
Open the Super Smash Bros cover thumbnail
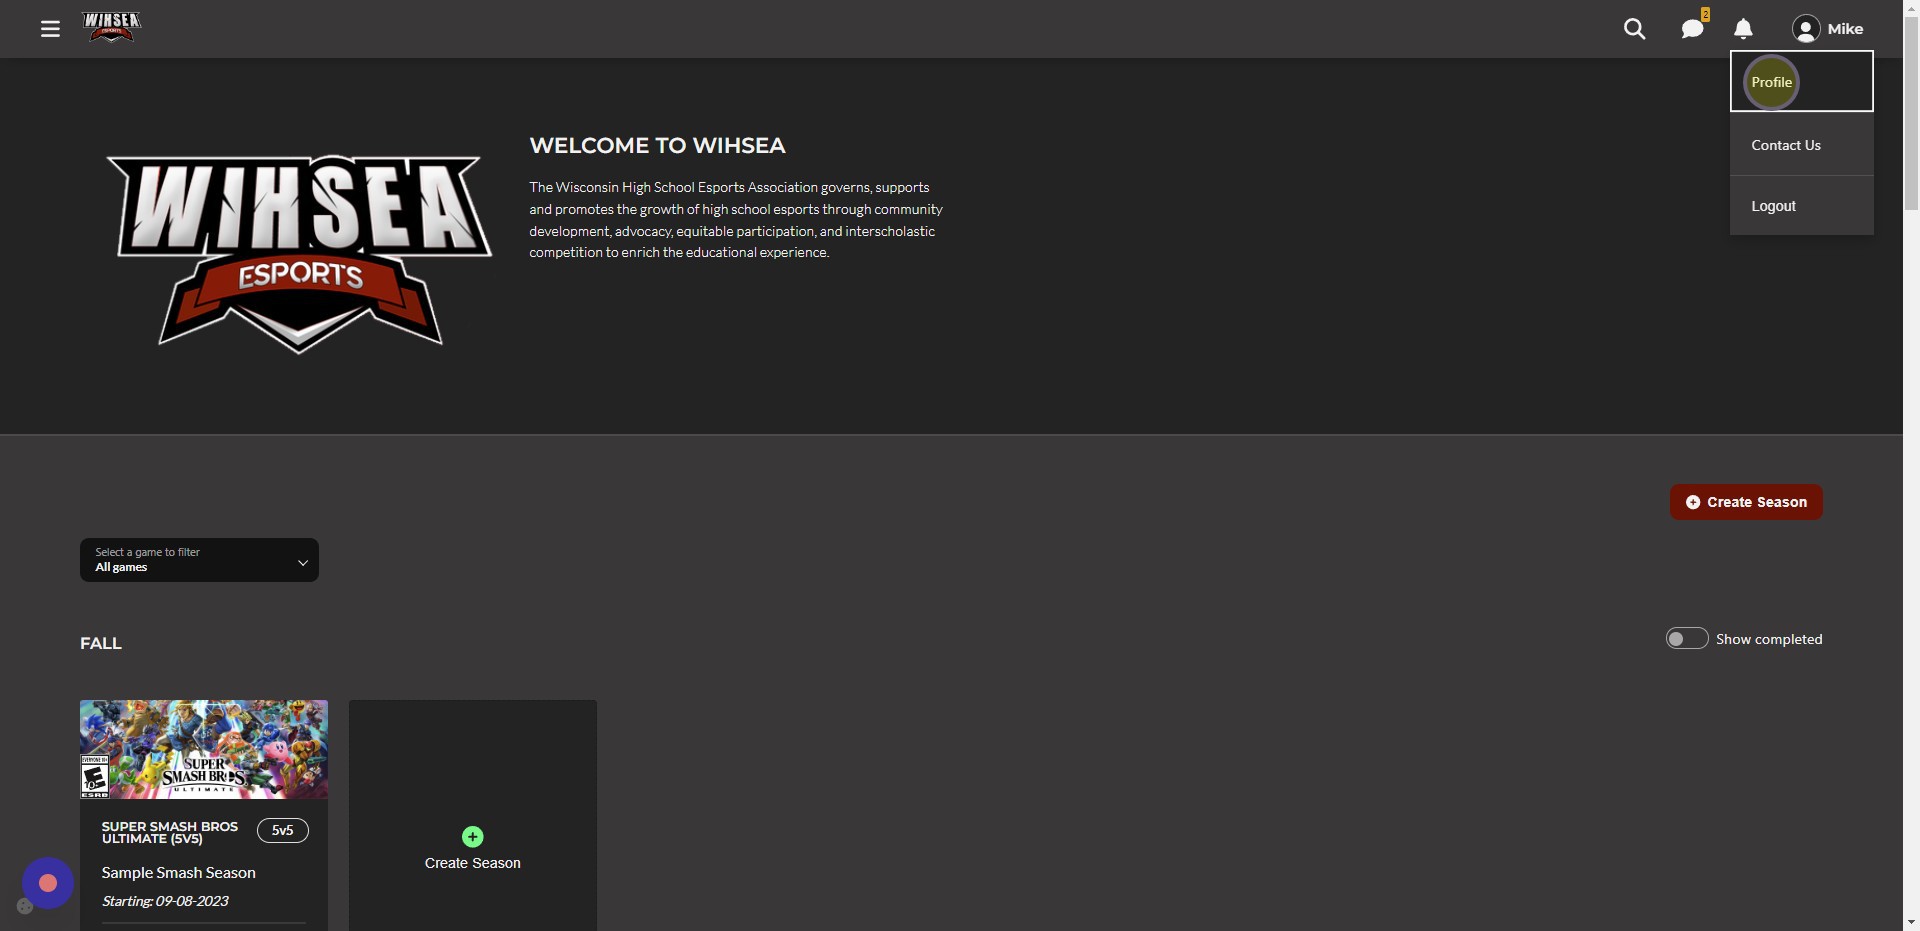[x=204, y=749]
